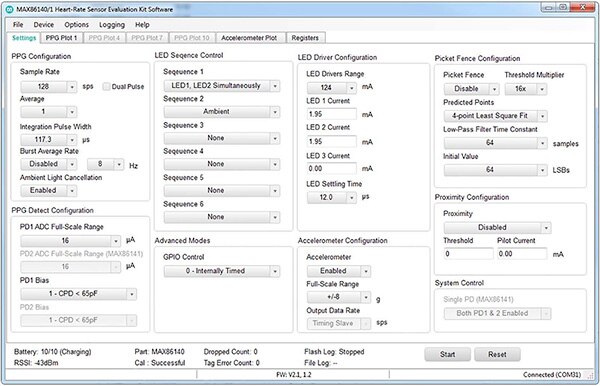The height and width of the screenshot is (386, 600).
Task: Switch to the PPG Plot 1 tab
Action: point(61,38)
